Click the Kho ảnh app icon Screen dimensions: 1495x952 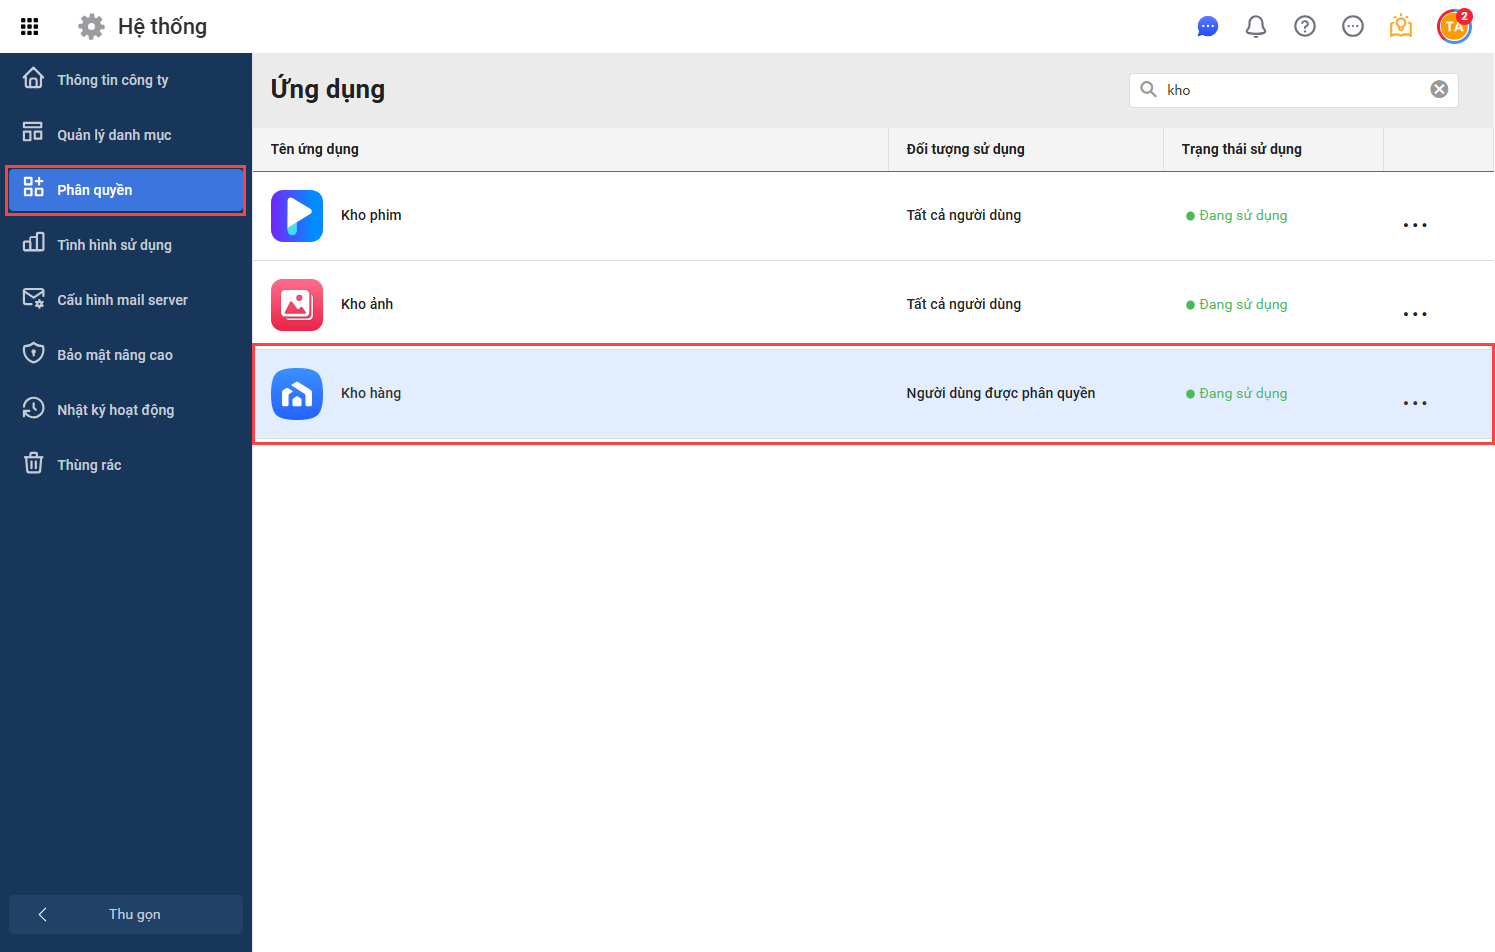pos(297,305)
